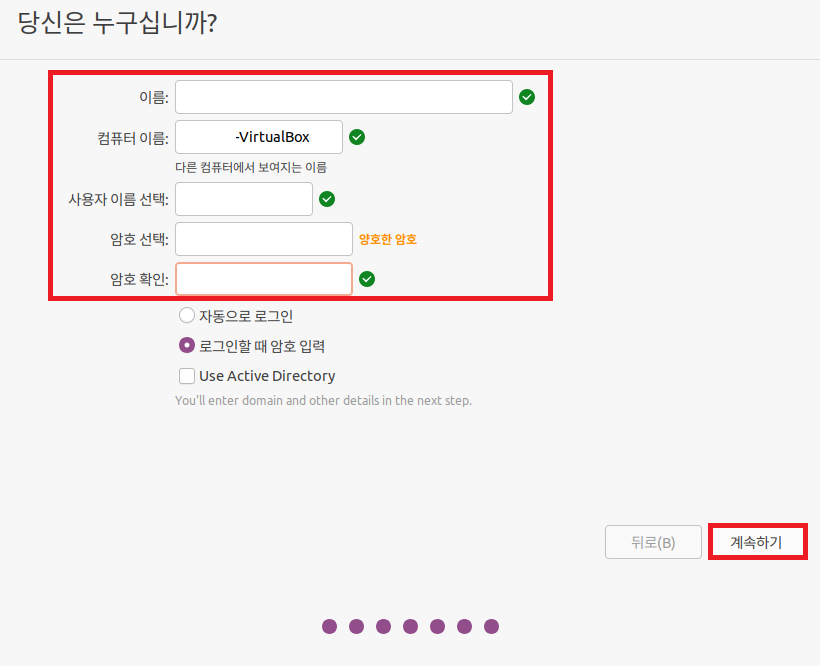The width and height of the screenshot is (820, 666).
Task: Click the green checkmark beside 암호 확인 field
Action: point(367,279)
